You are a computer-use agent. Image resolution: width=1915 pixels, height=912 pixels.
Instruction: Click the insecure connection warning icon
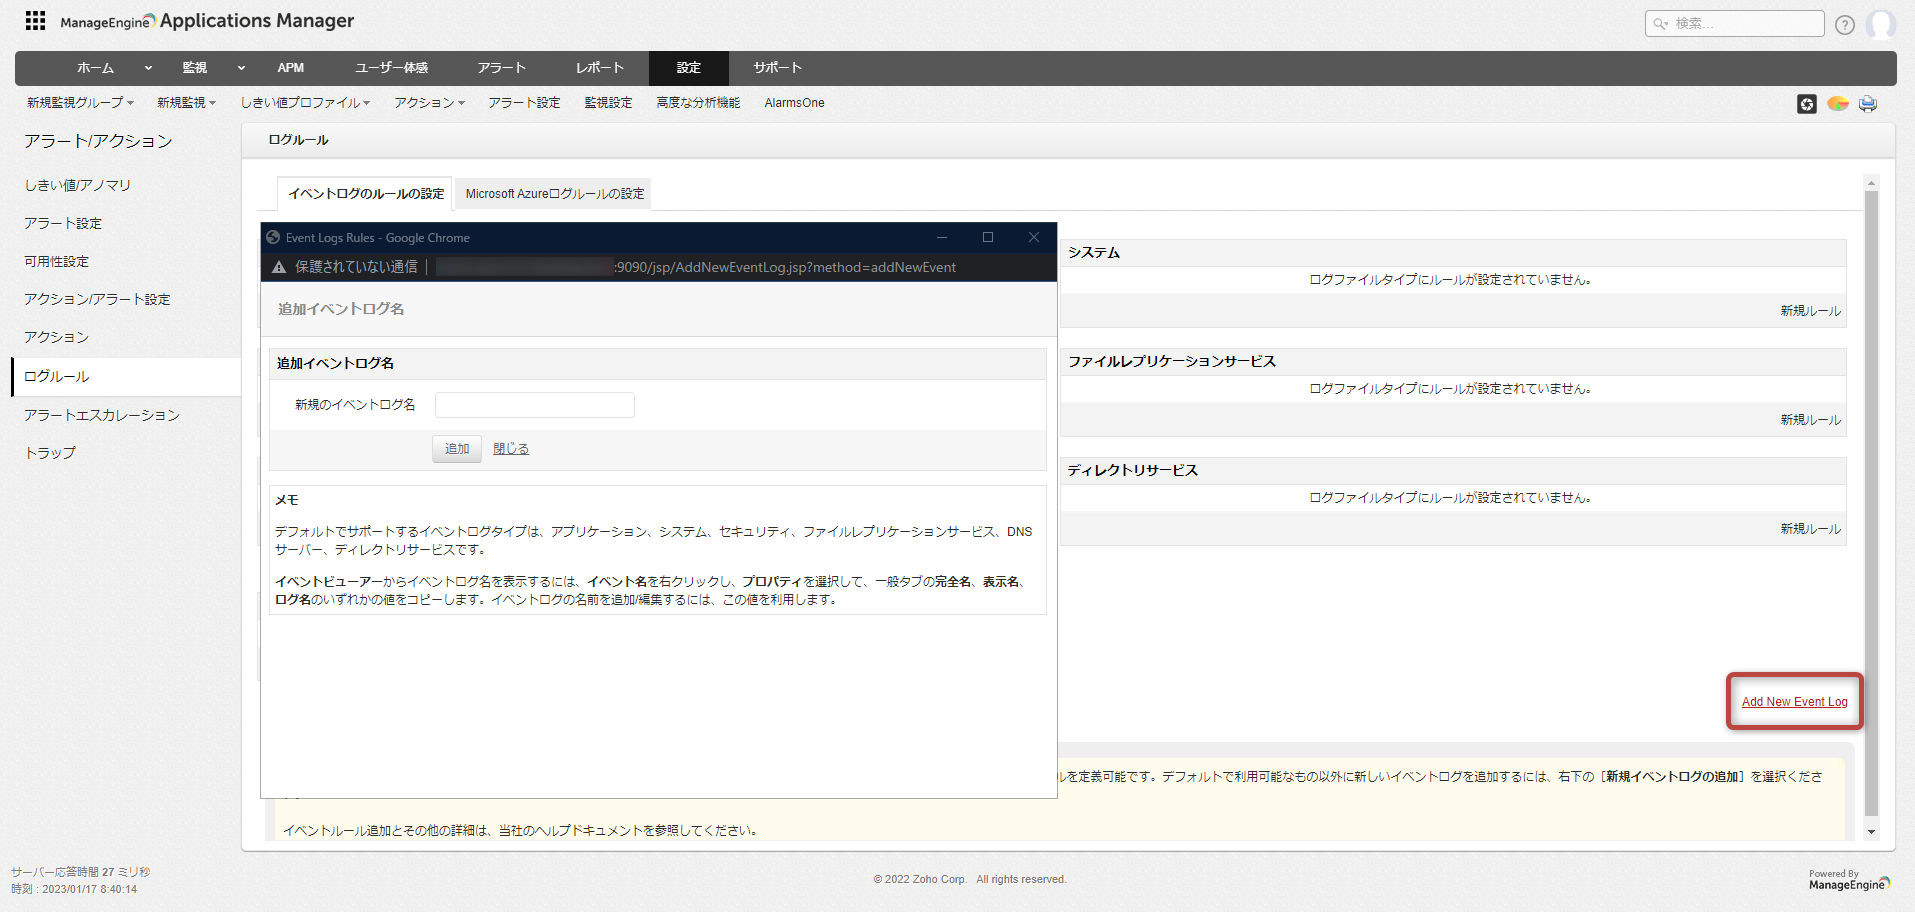[279, 267]
